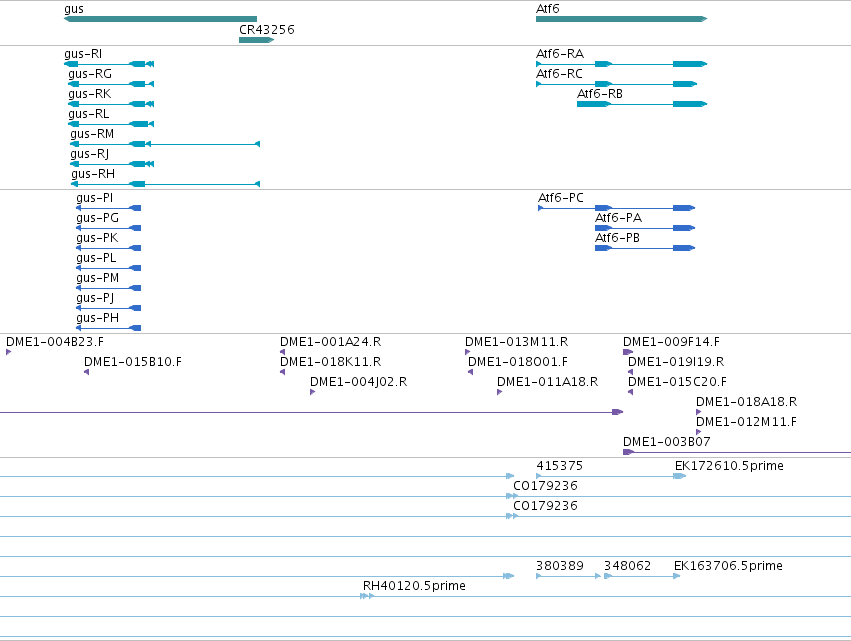
Task: Click the EK172610.5prime EST label
Action: click(x=729, y=467)
